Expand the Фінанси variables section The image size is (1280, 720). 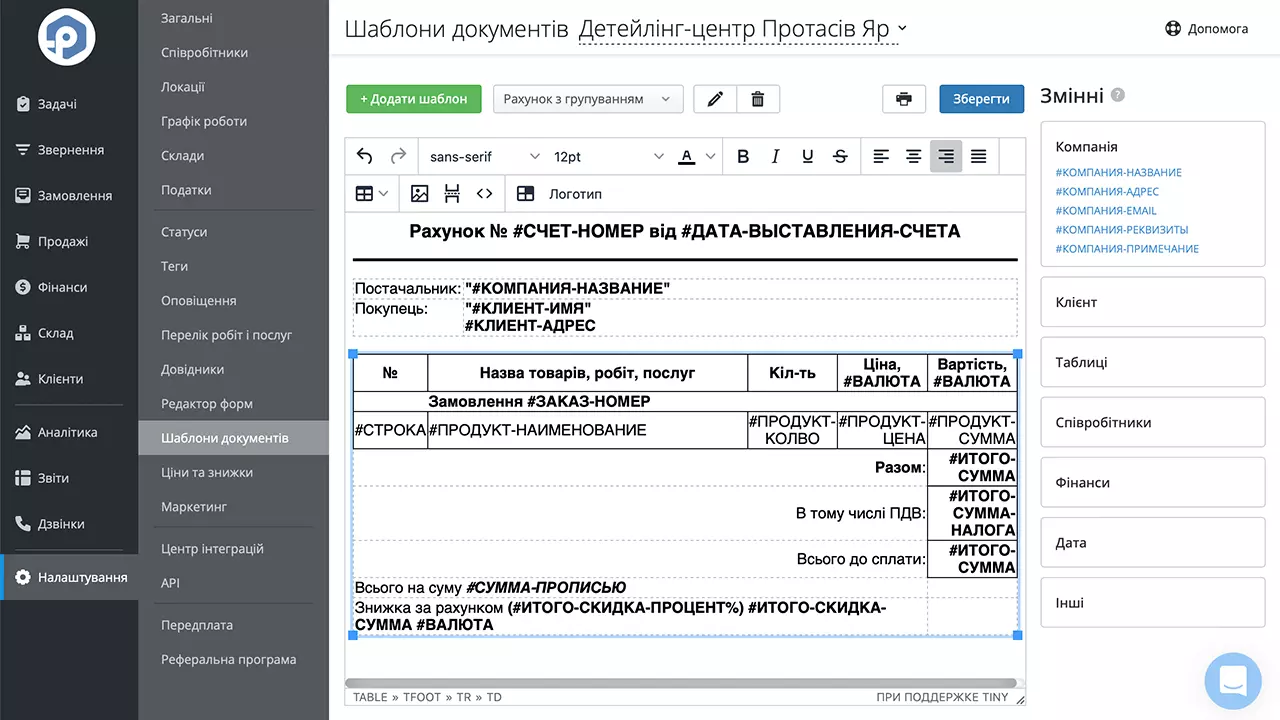[1153, 482]
